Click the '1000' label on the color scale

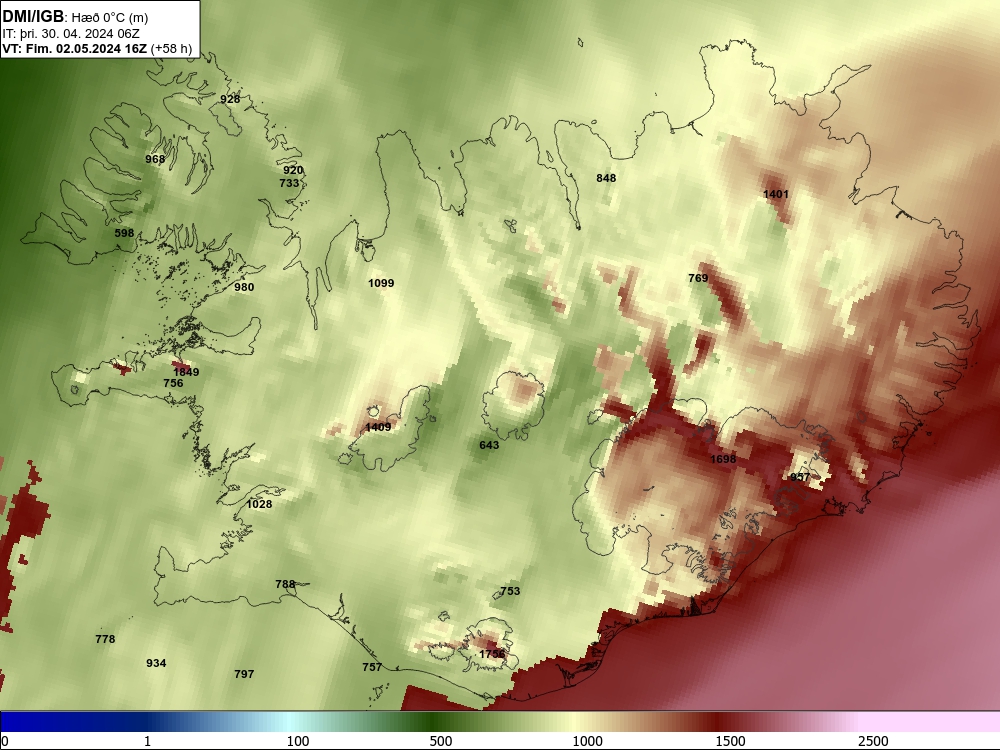[x=587, y=741]
